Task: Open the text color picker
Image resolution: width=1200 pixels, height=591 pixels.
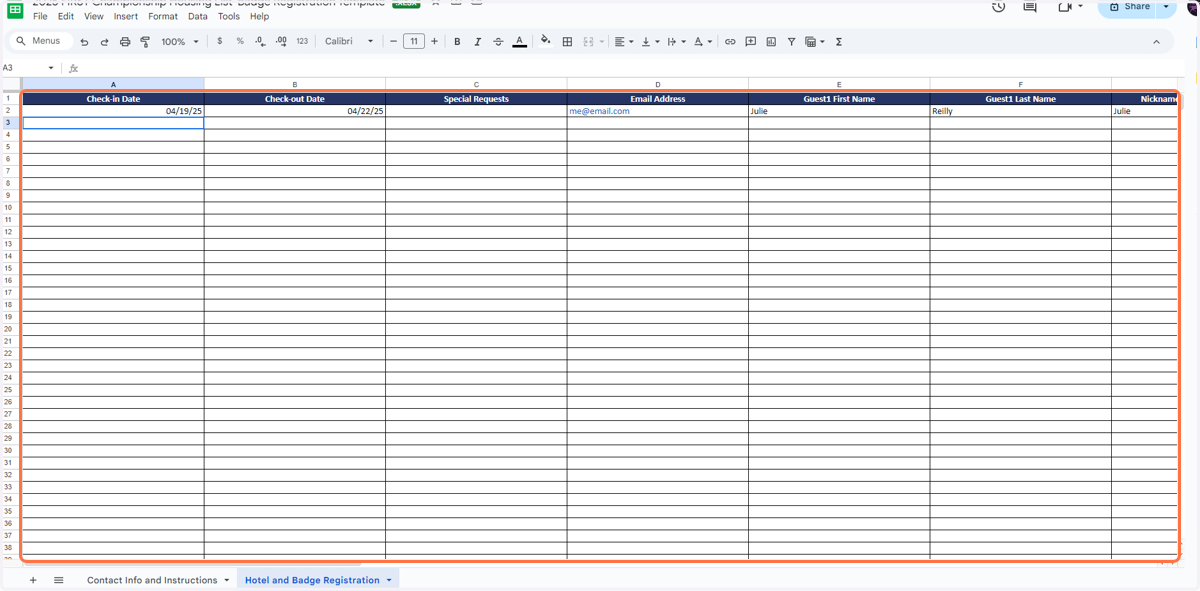Action: (519, 41)
